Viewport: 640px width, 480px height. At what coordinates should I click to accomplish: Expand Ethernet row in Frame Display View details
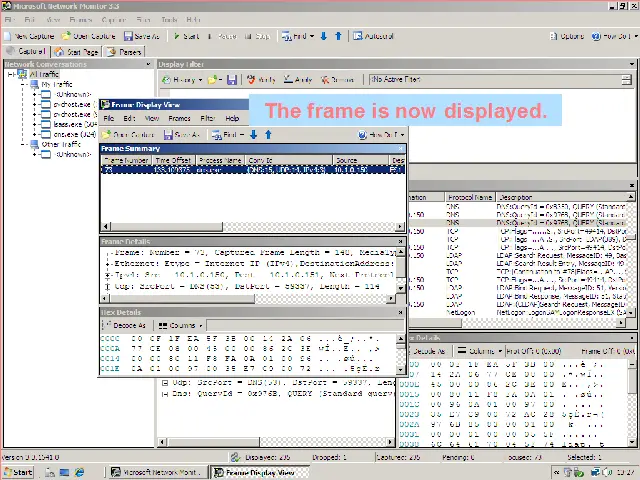click(x=107, y=264)
